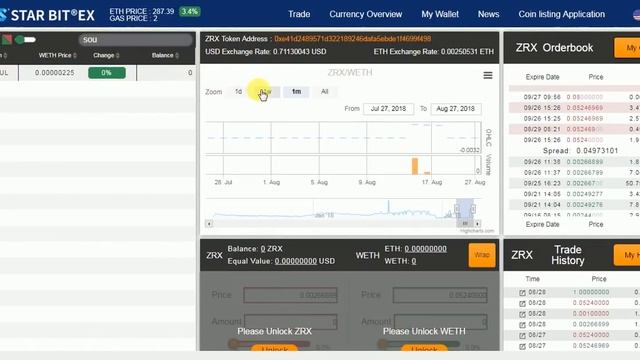640x360 pixels.
Task: Select orderbook row 09/21 14:05
Action: pos(574,194)
